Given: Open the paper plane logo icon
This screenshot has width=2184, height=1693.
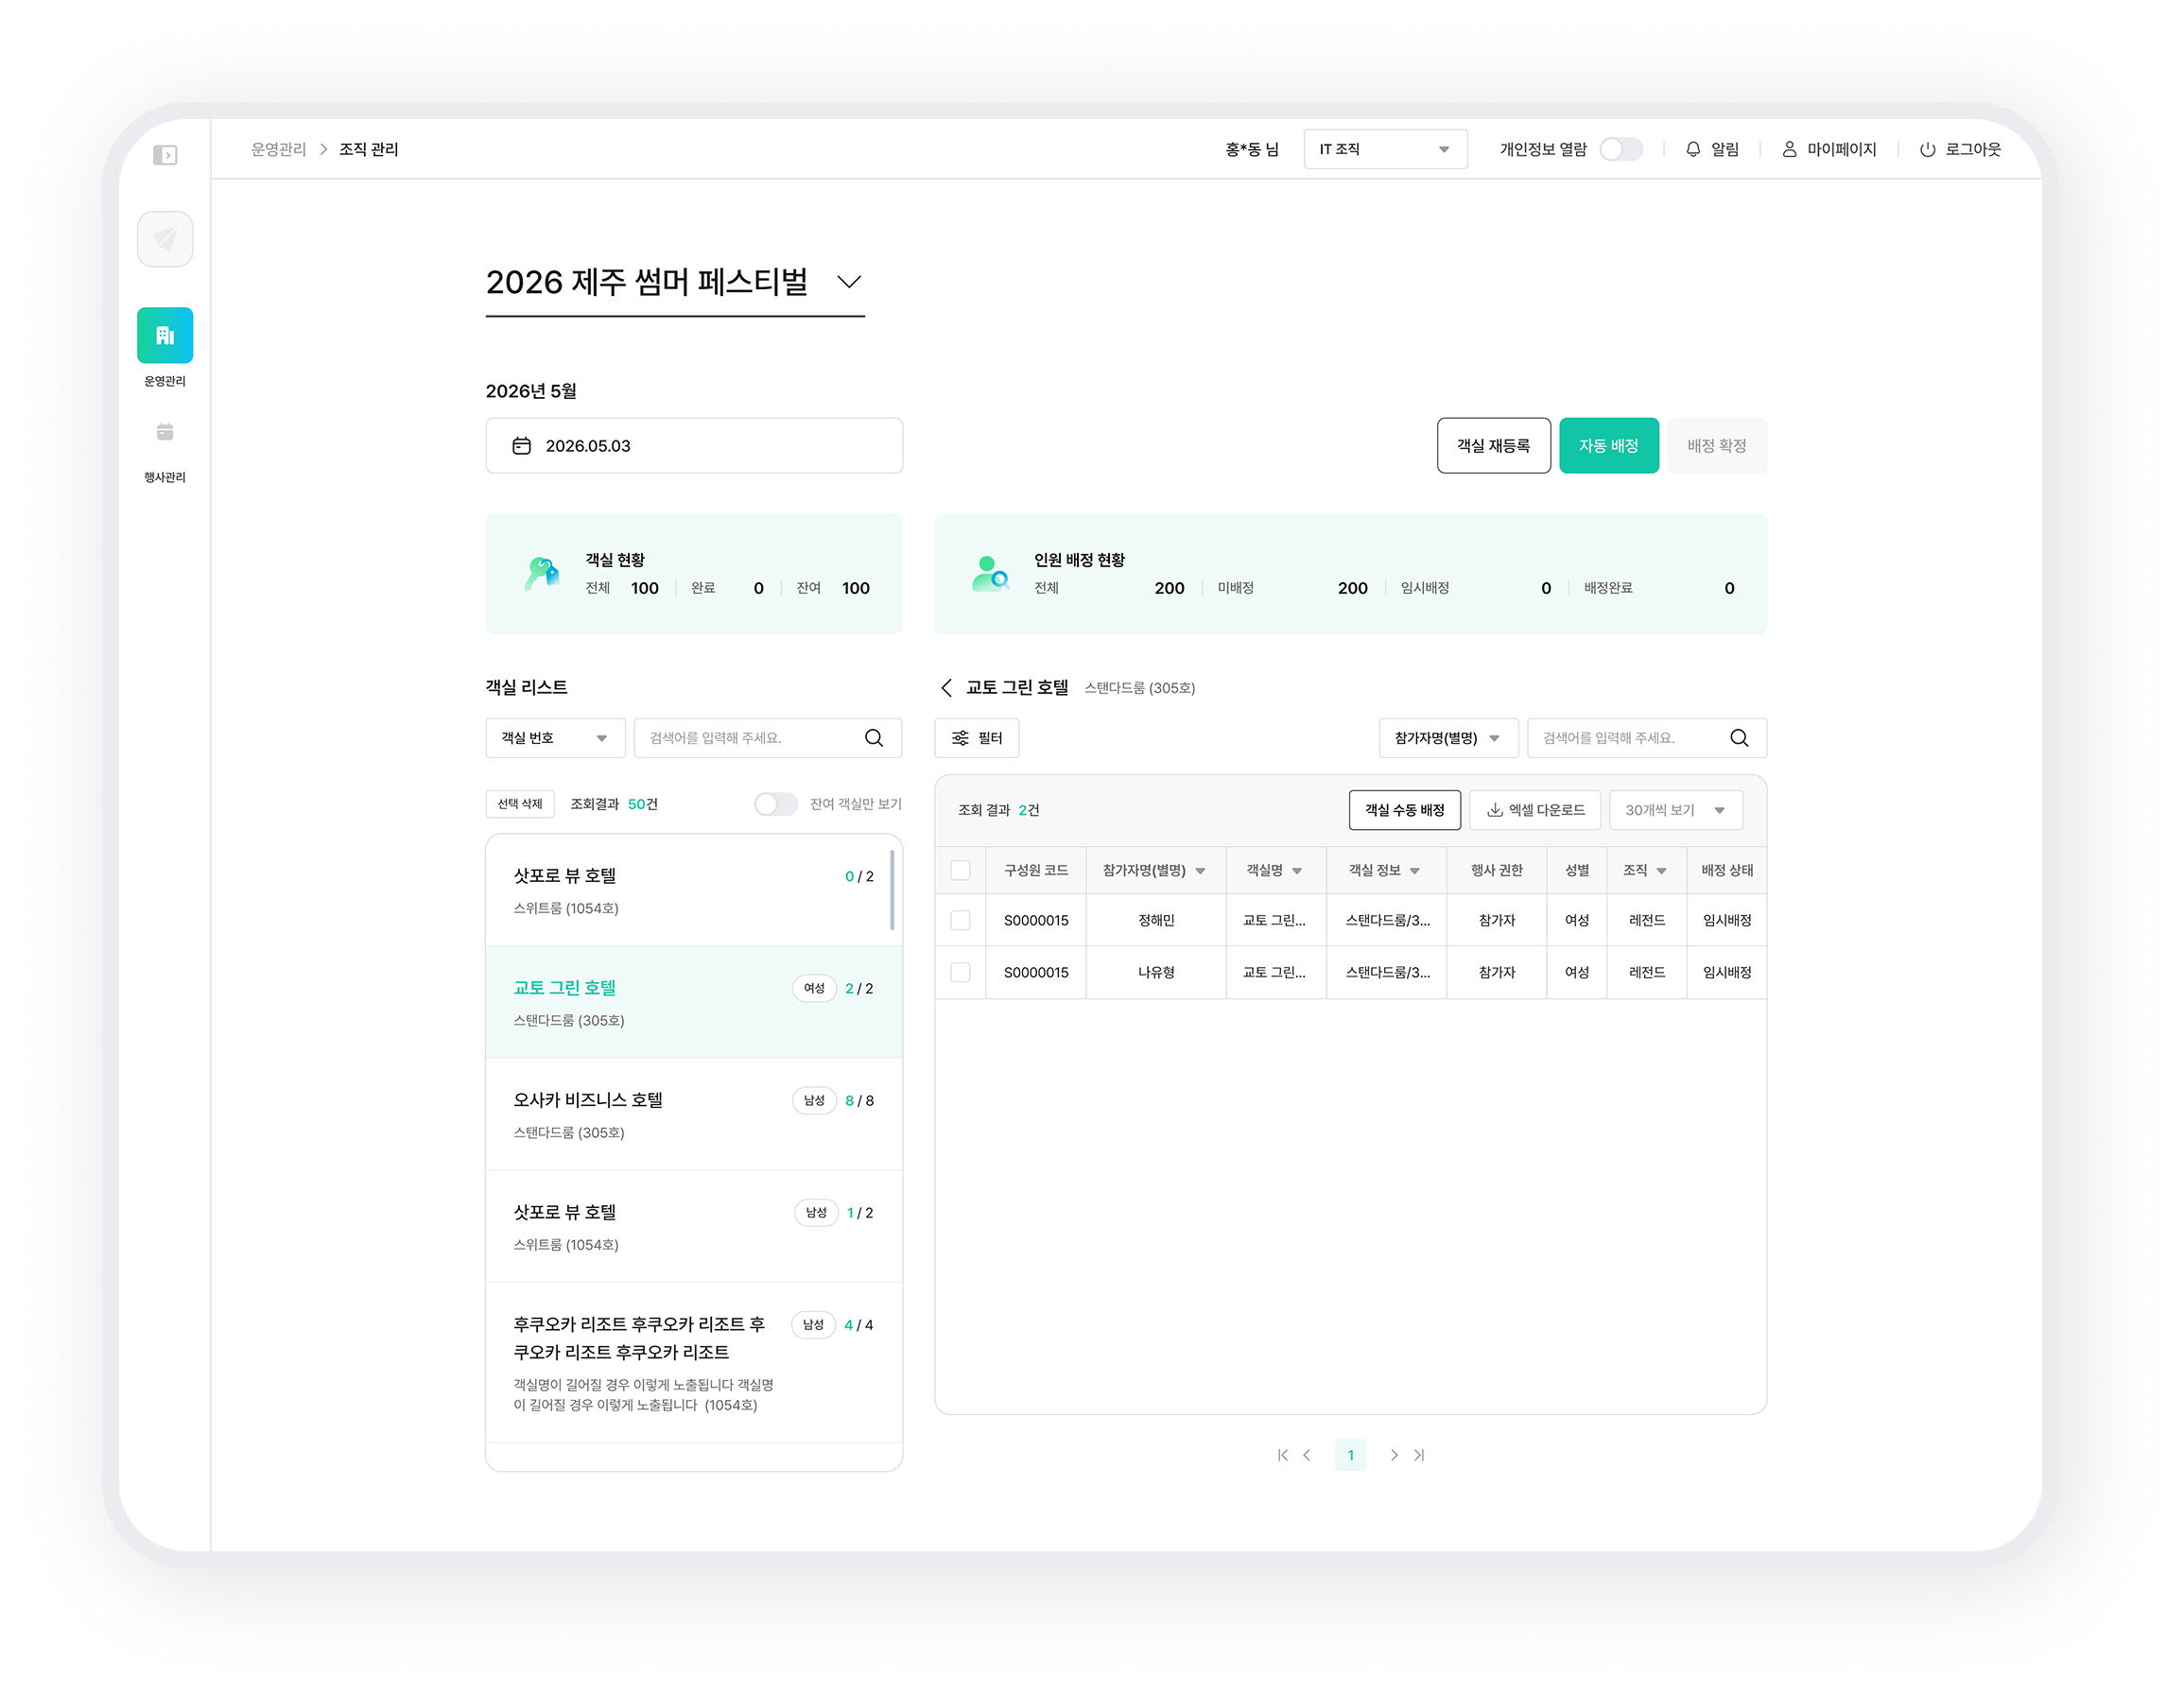Looking at the screenshot, I should [x=165, y=239].
